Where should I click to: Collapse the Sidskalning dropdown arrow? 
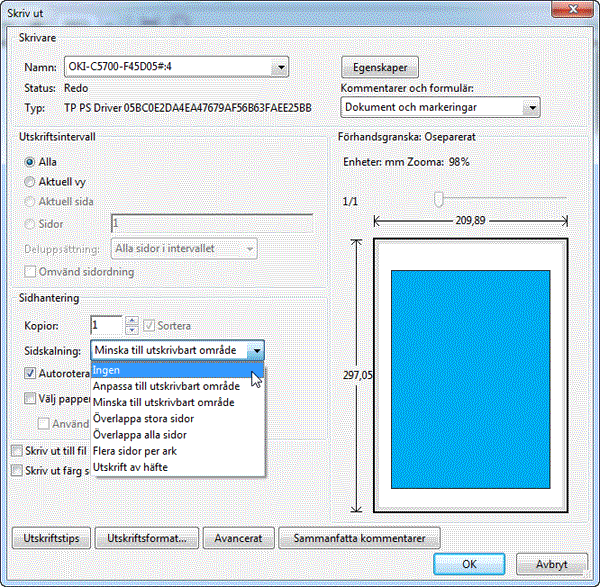(x=257, y=350)
